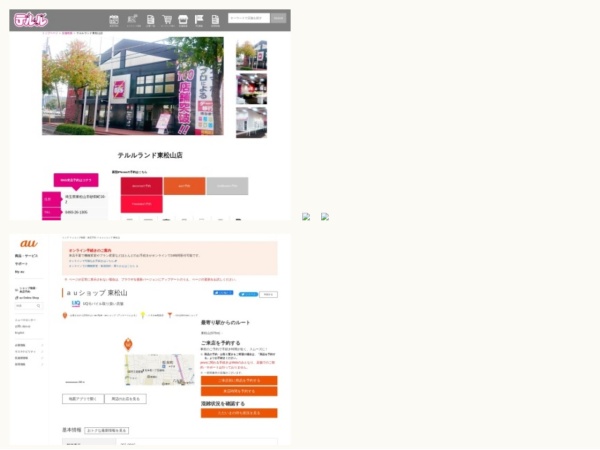Click the English link in the au sidebar
This screenshot has width=600, height=450.
[20, 333]
